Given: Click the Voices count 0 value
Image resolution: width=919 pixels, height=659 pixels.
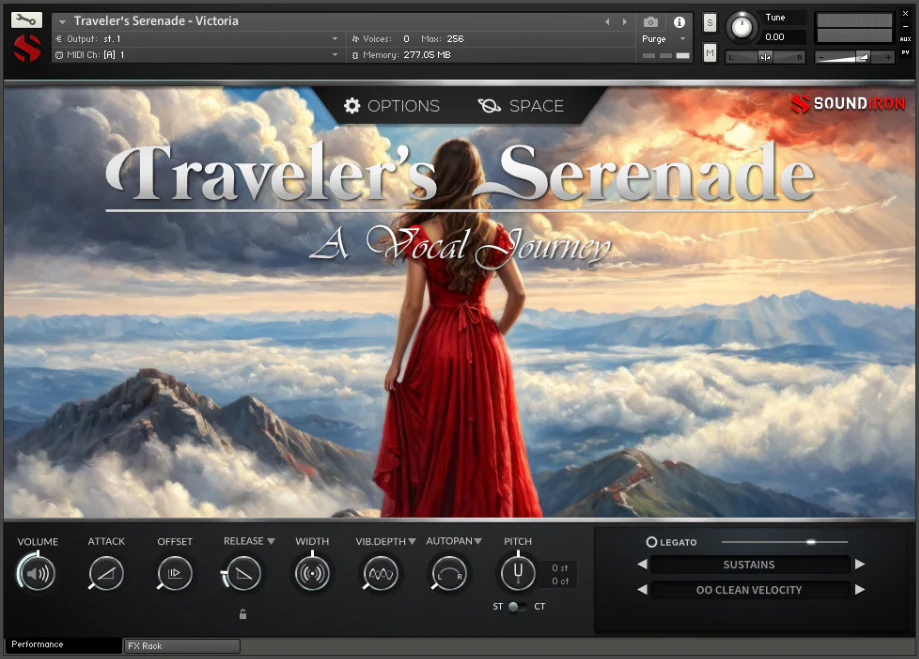Looking at the screenshot, I should tap(406, 39).
